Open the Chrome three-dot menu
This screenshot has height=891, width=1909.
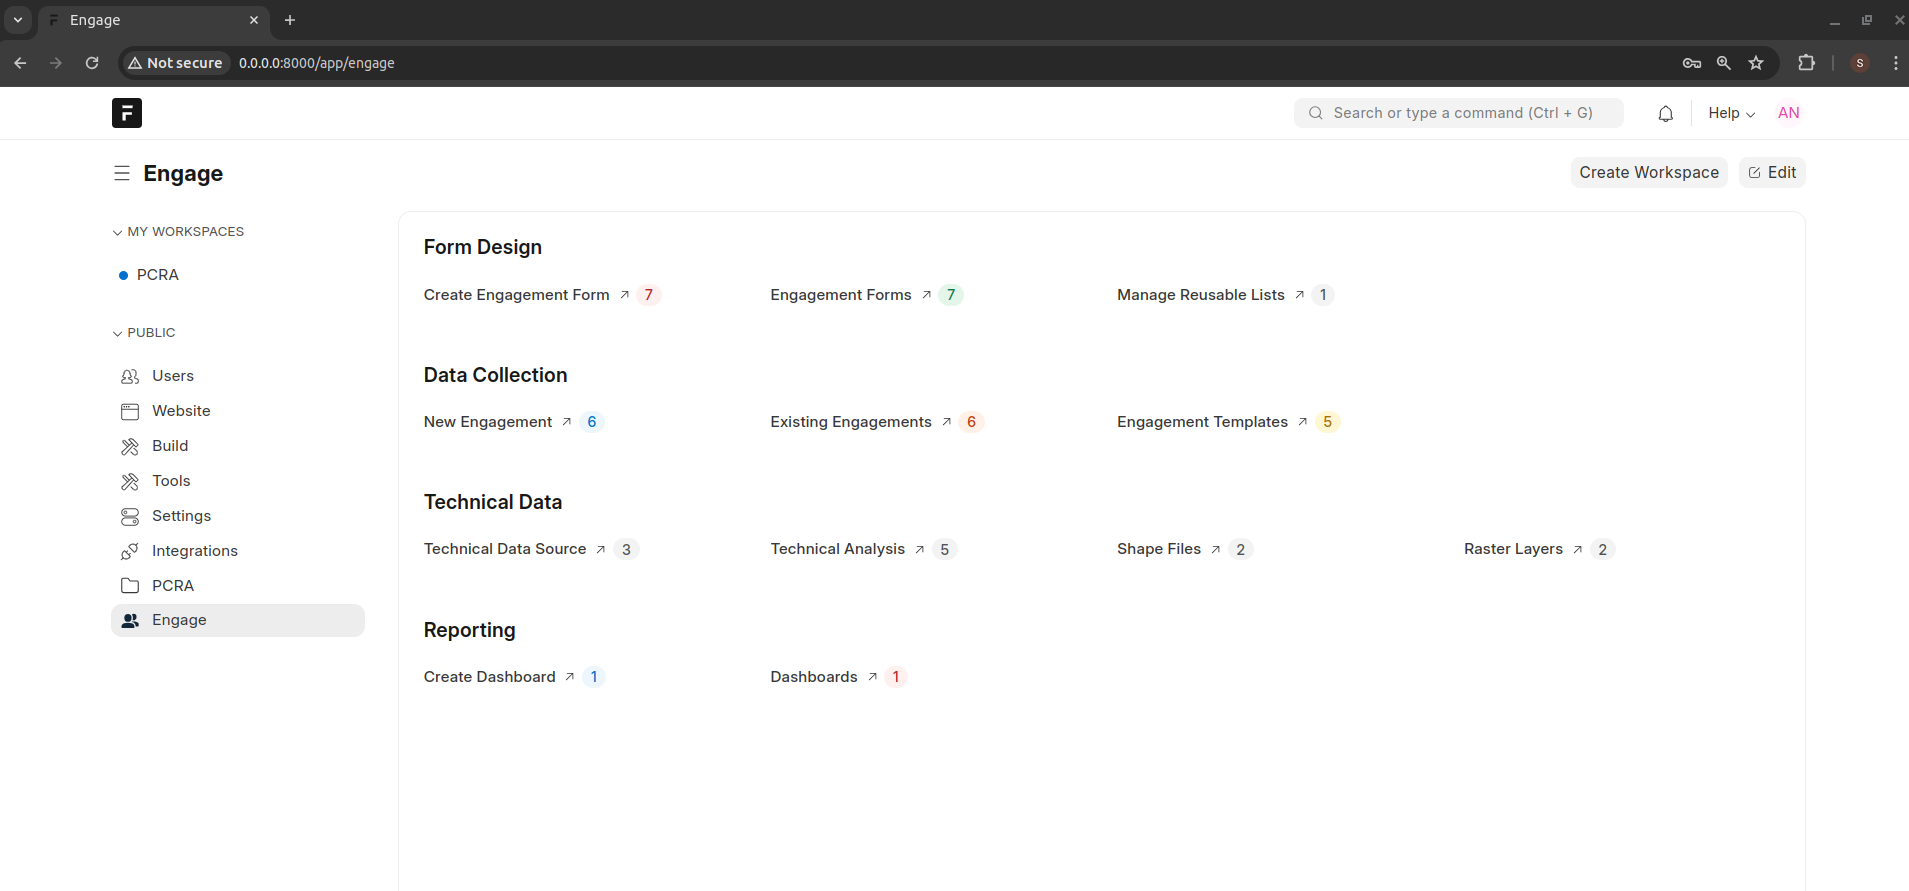[1895, 63]
